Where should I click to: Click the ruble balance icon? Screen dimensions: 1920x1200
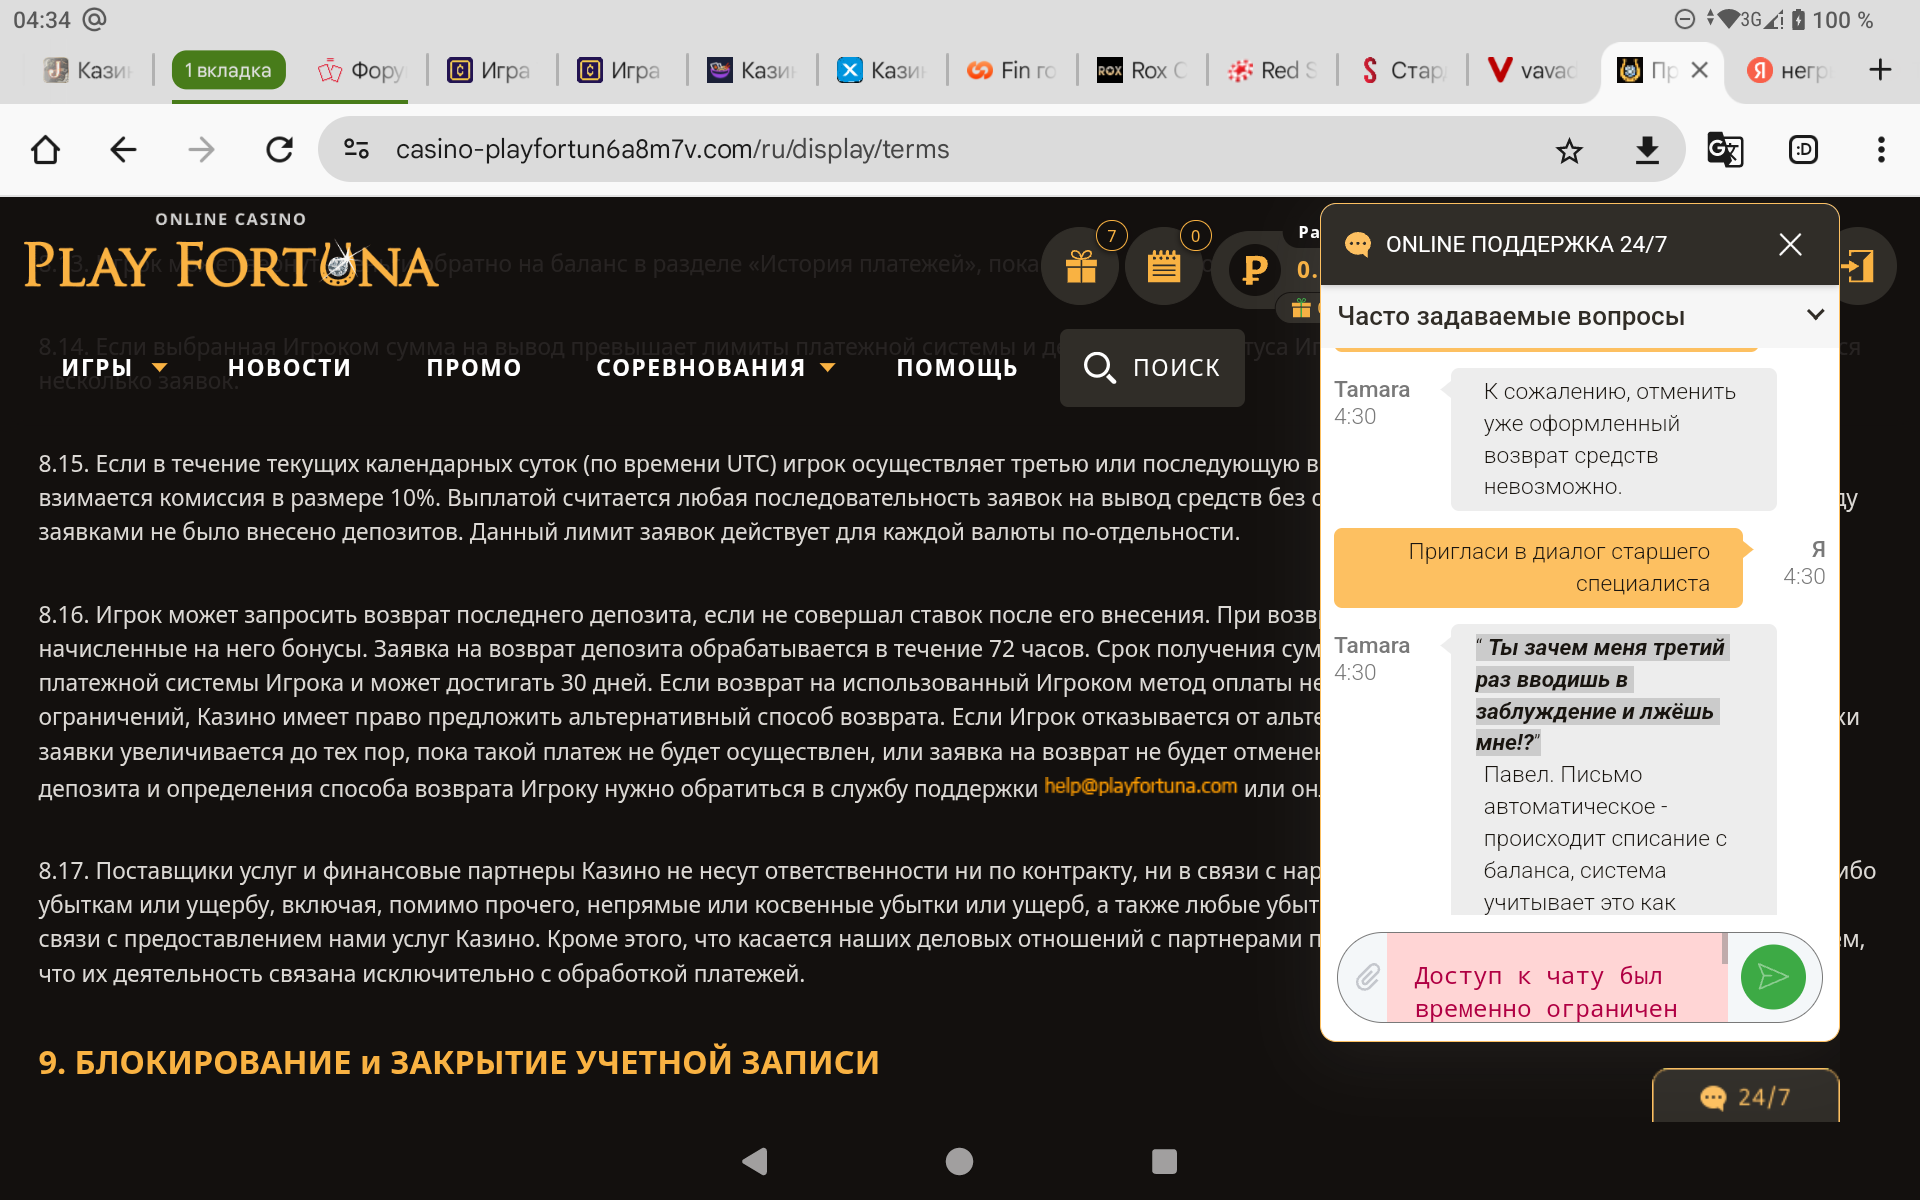tap(1254, 269)
